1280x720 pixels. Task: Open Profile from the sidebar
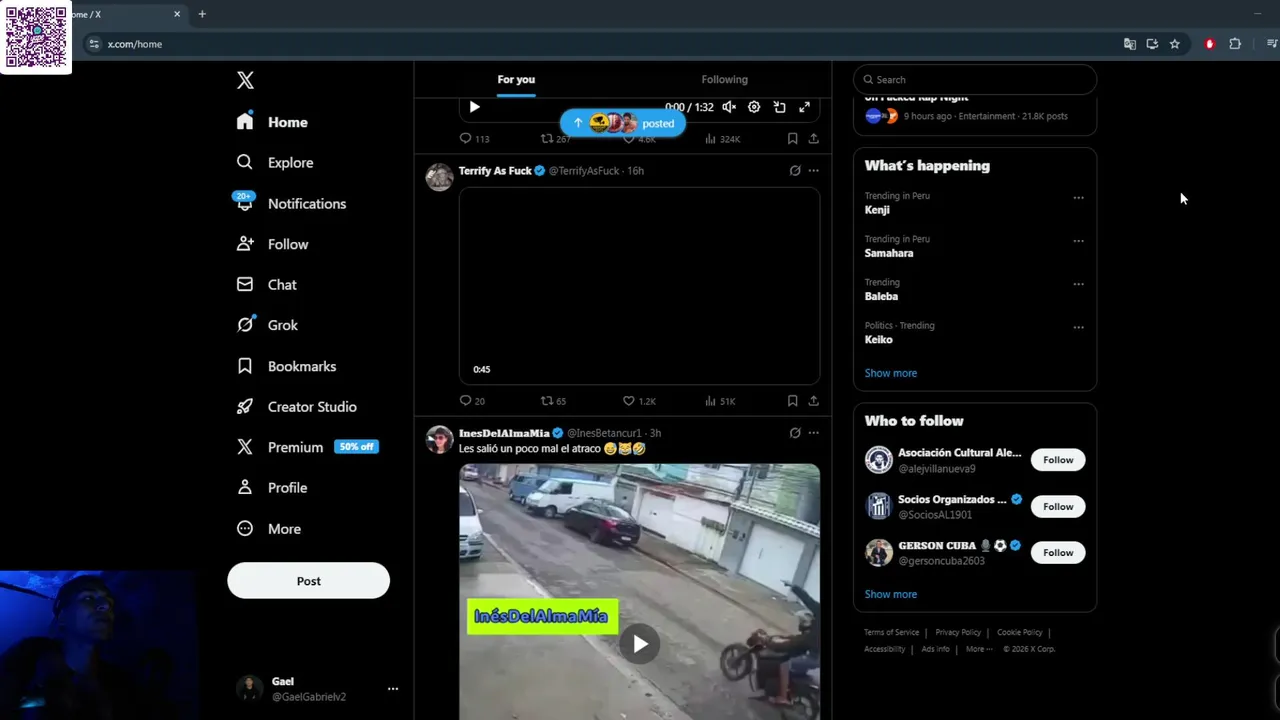271,488
